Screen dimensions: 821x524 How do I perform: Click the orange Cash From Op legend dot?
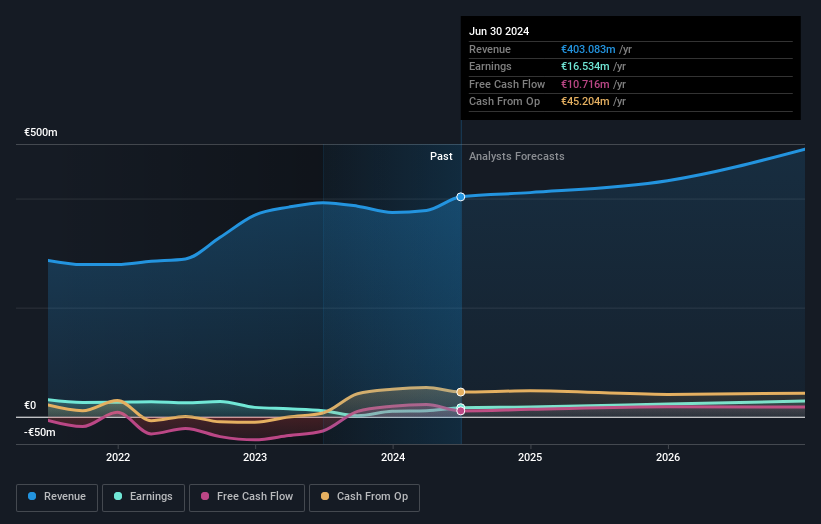coord(325,496)
